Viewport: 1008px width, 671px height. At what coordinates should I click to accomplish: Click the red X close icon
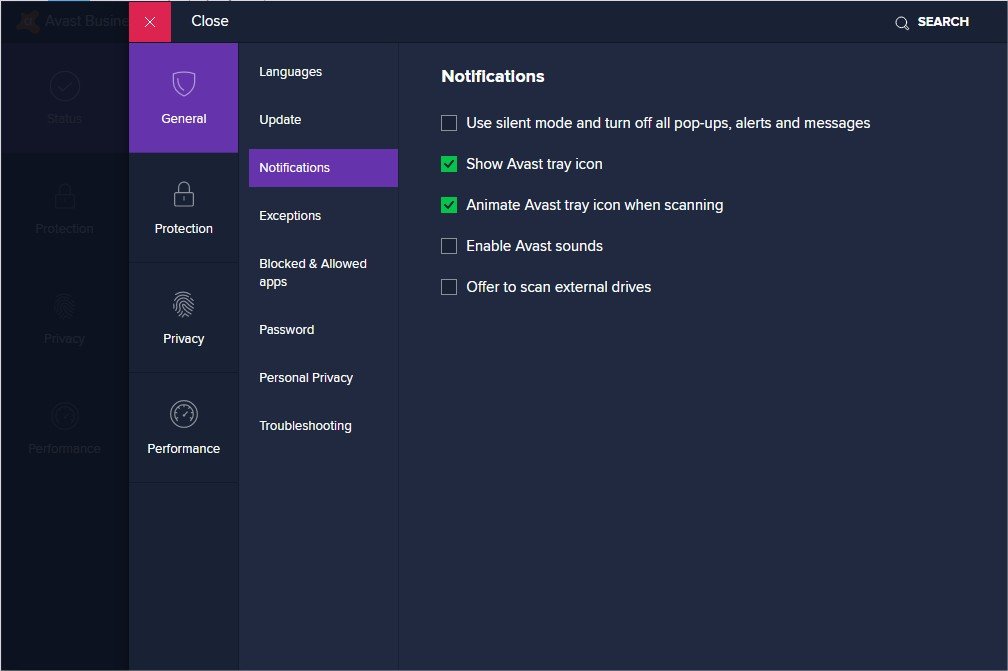click(x=150, y=22)
